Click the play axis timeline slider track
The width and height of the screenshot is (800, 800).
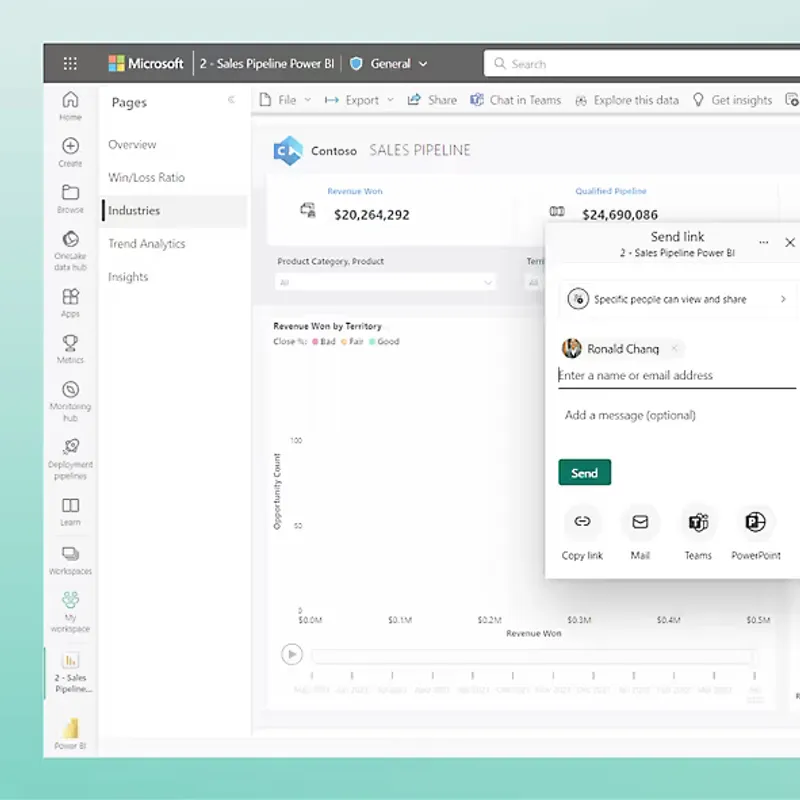click(x=533, y=656)
